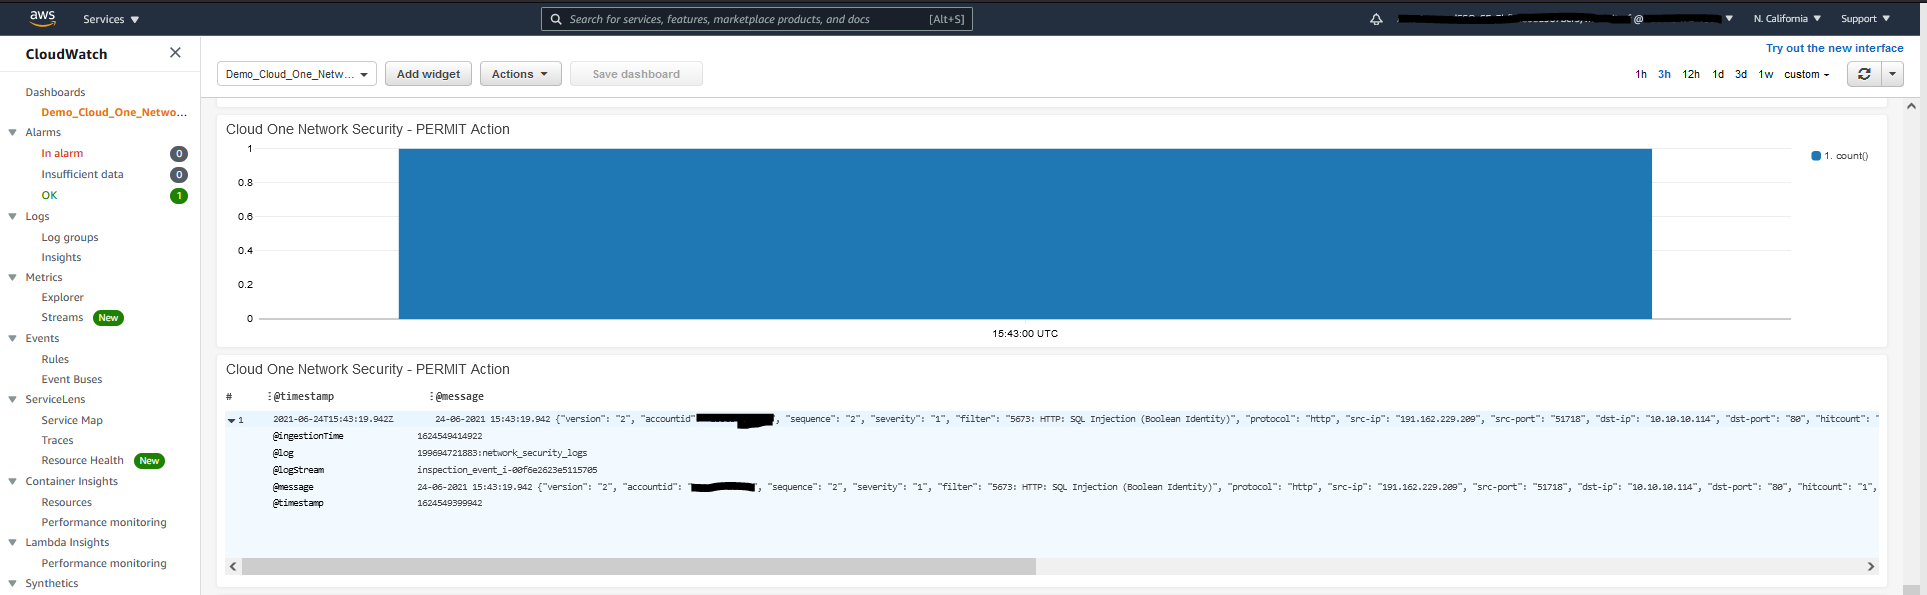Open Service Map
1927x595 pixels.
[x=72, y=420]
